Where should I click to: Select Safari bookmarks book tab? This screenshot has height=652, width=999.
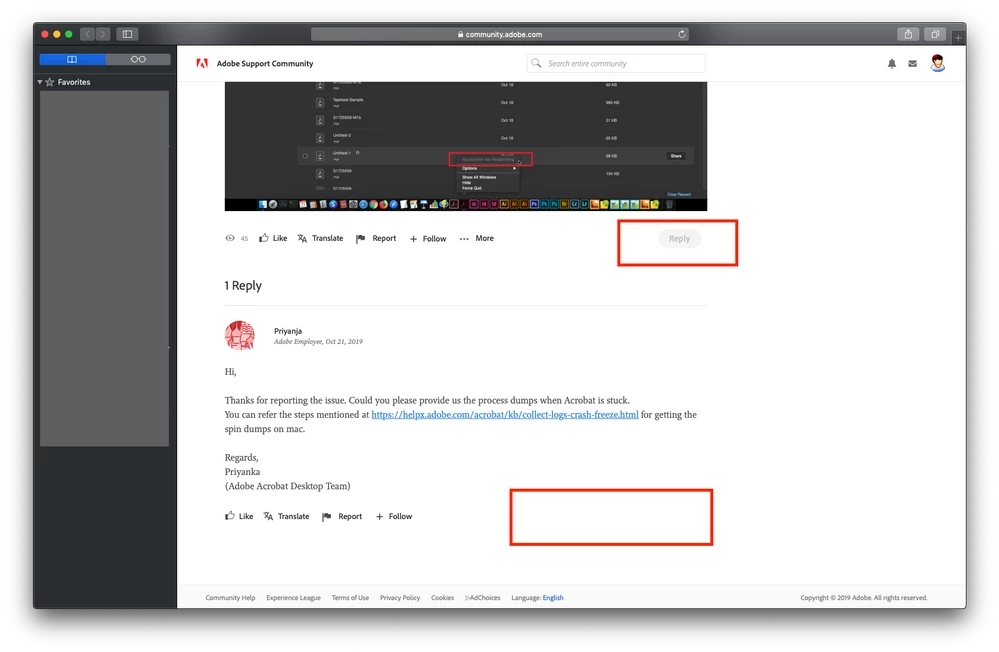[72, 59]
